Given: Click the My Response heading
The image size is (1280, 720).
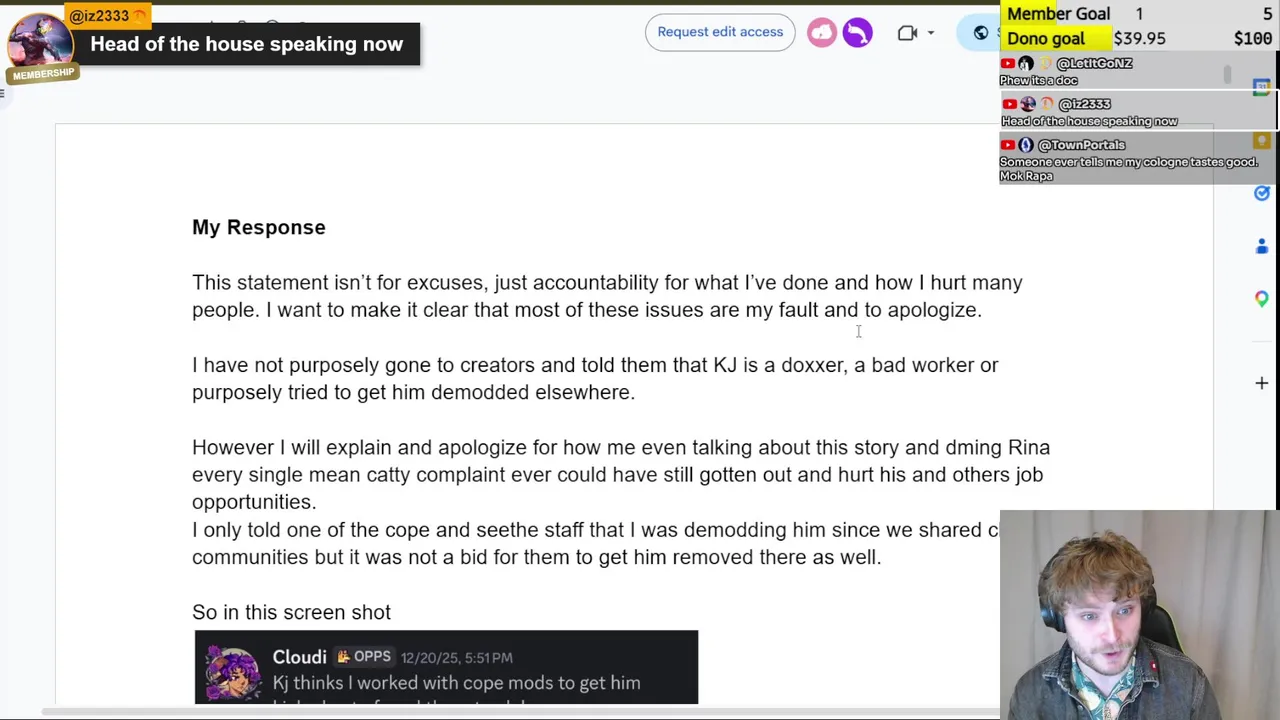Looking at the screenshot, I should coord(258,227).
